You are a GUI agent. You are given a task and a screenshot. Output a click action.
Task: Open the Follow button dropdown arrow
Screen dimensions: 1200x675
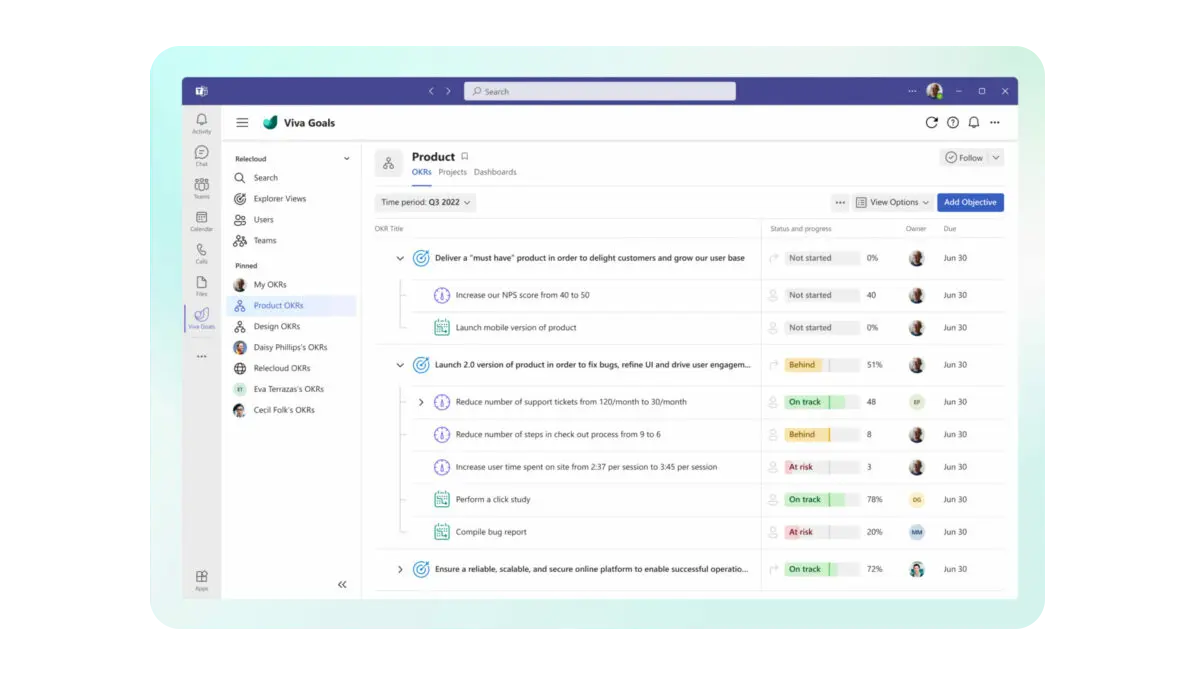pyautogui.click(x=996, y=158)
